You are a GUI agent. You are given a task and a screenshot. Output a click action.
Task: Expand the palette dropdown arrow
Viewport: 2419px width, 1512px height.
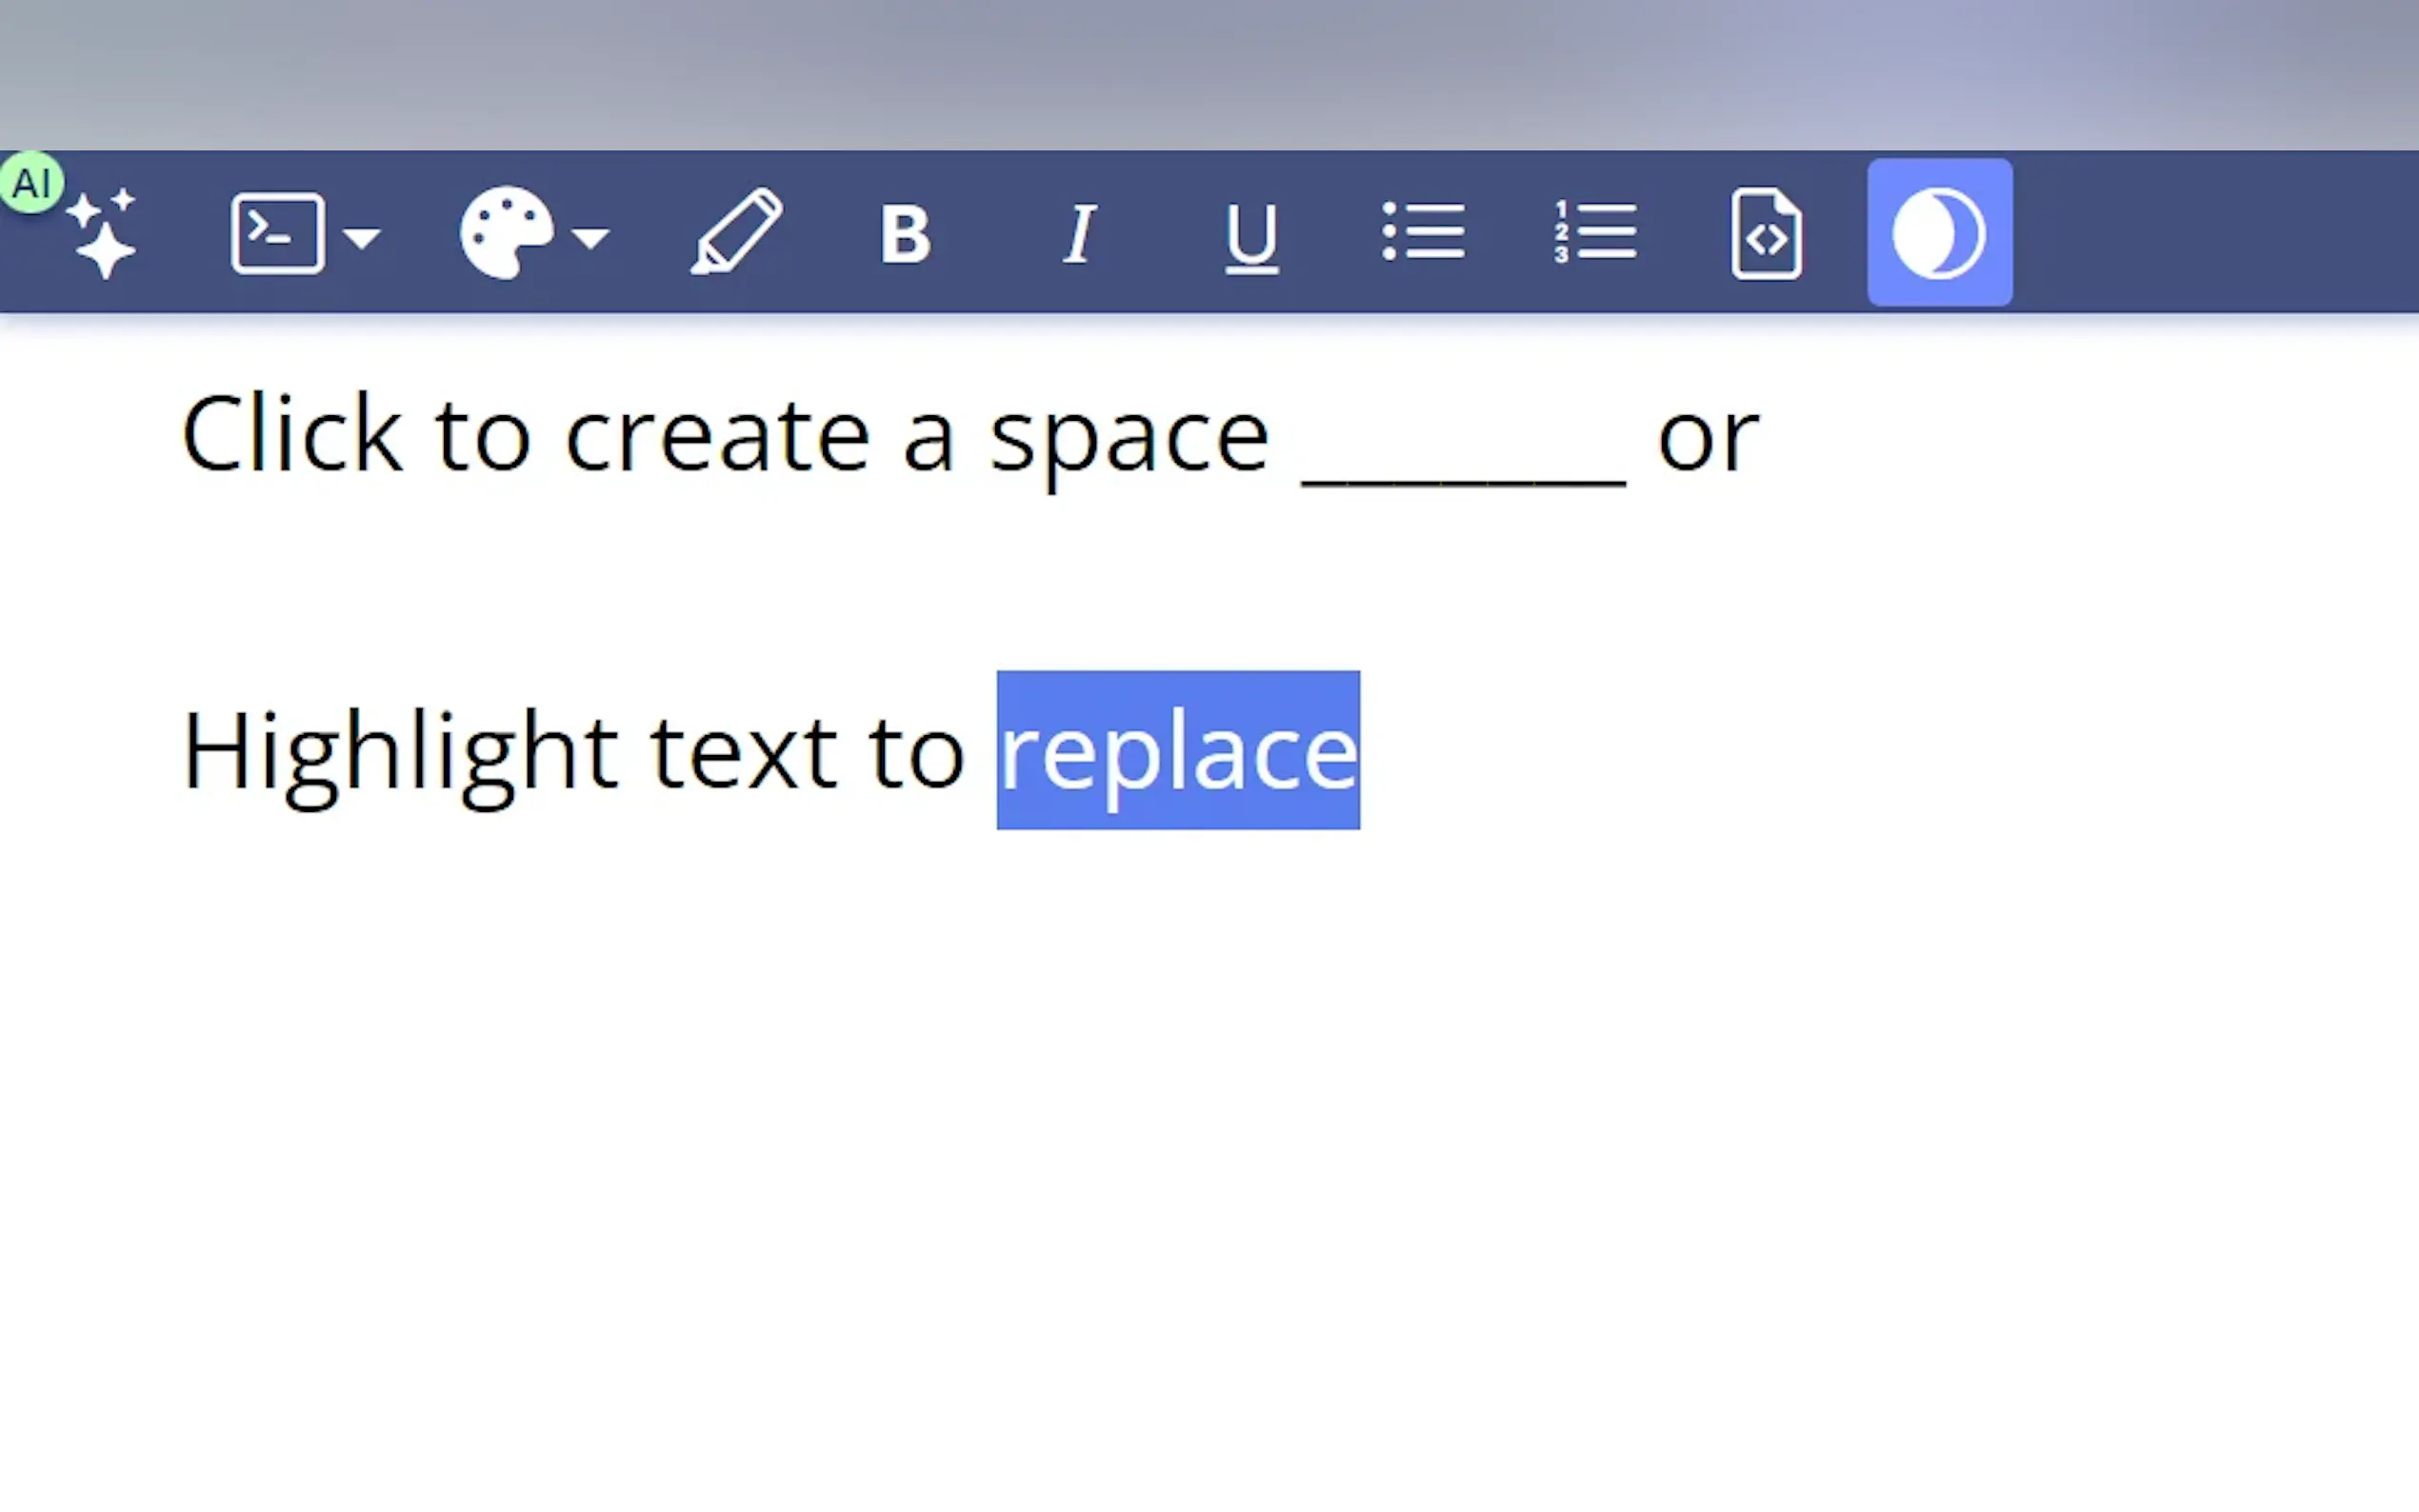click(x=591, y=237)
